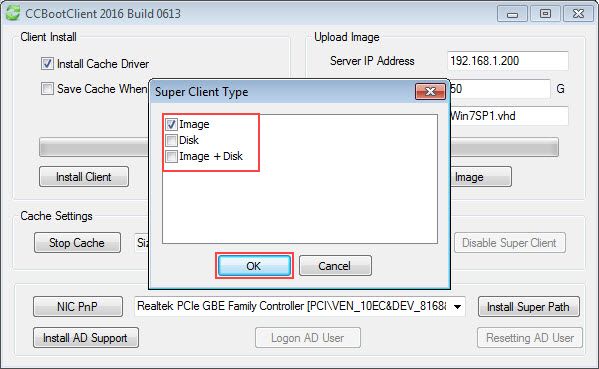The height and width of the screenshot is (369, 599).
Task: Enable the Image + Disk checkbox
Action: (171, 156)
